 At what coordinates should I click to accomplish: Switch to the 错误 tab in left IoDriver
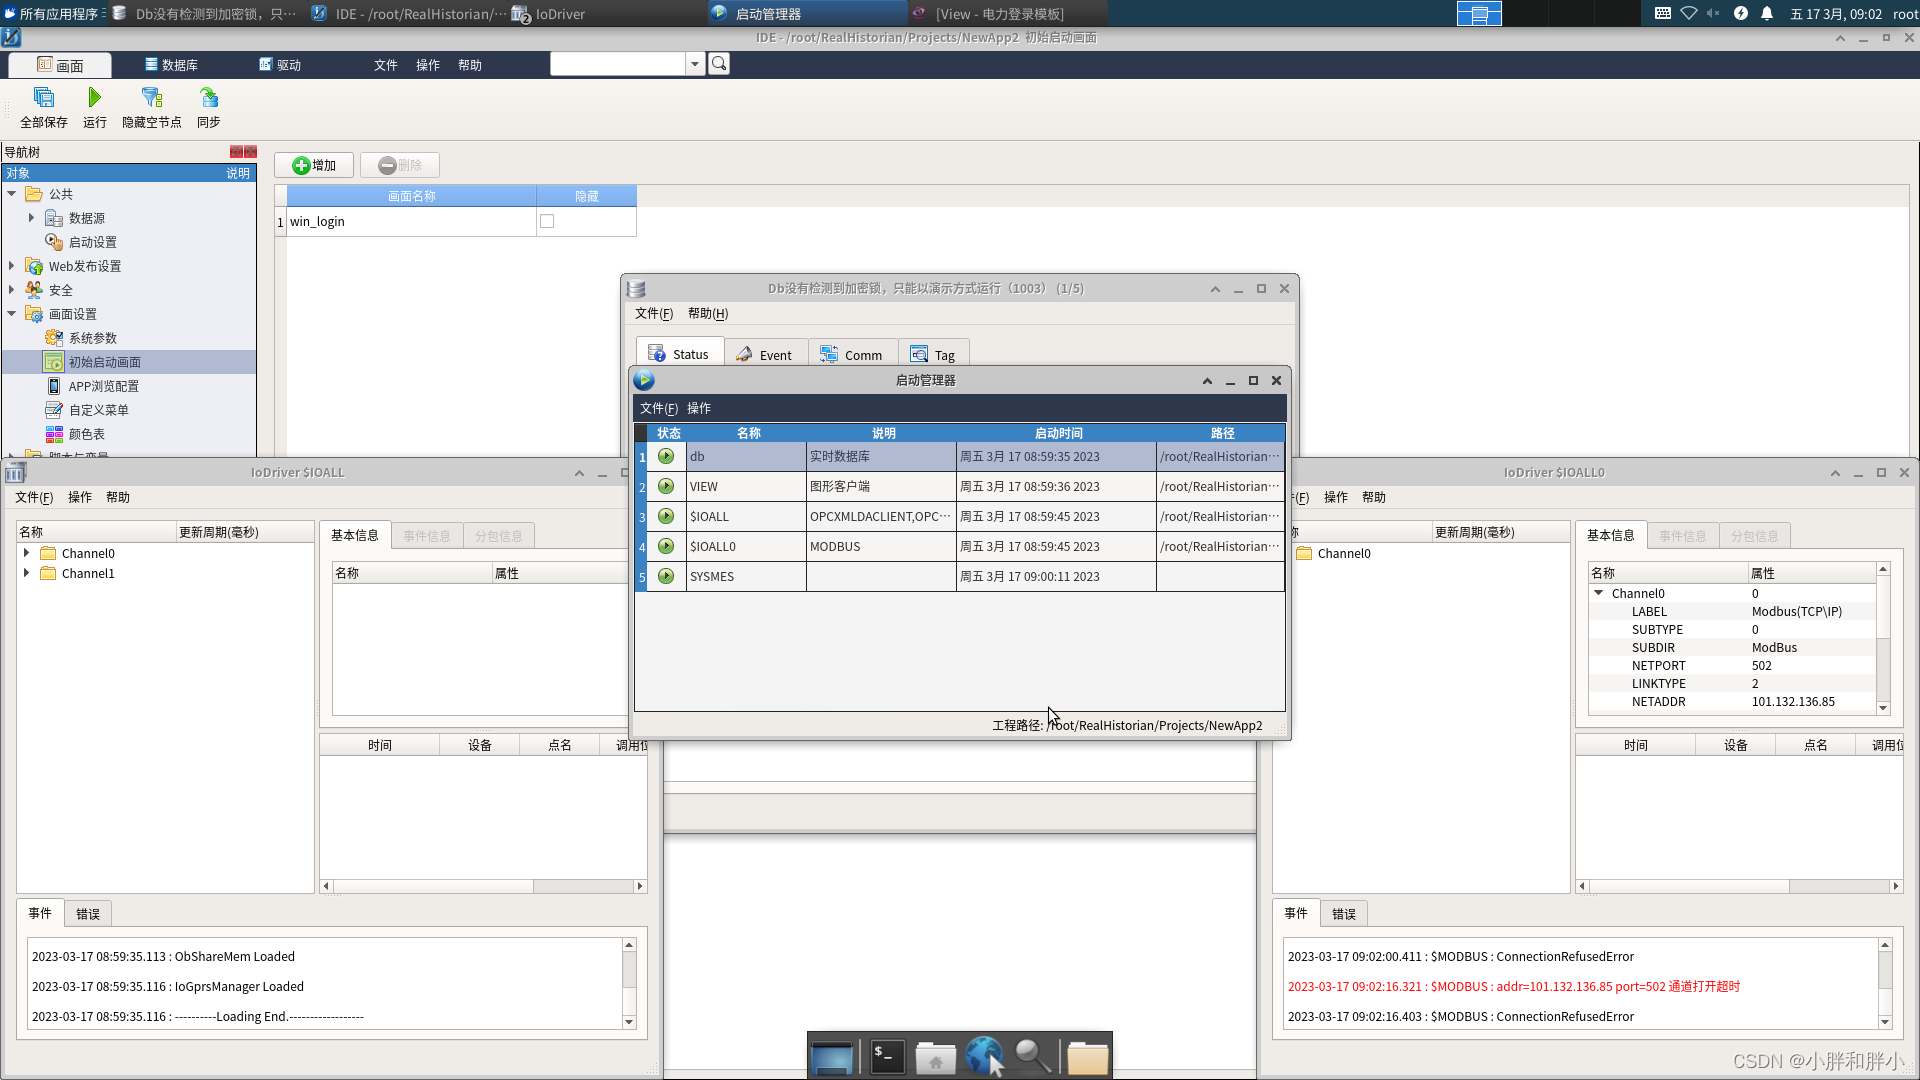88,914
